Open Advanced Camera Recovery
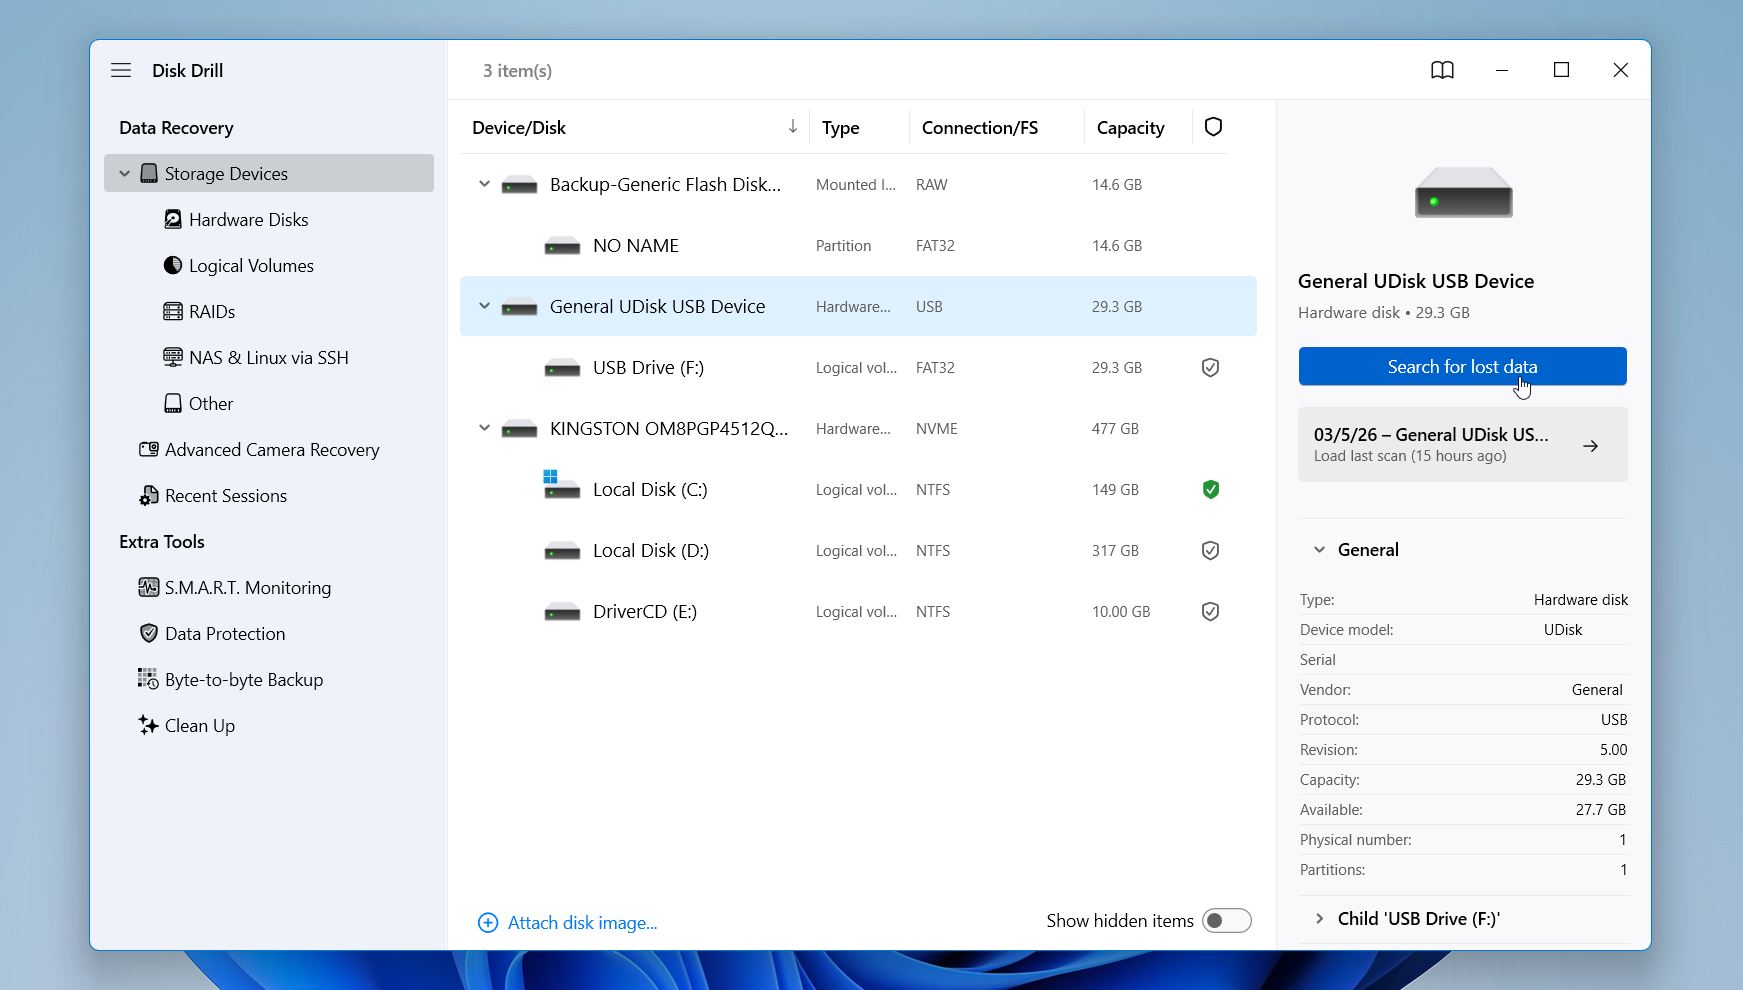This screenshot has height=990, width=1743. (x=271, y=450)
